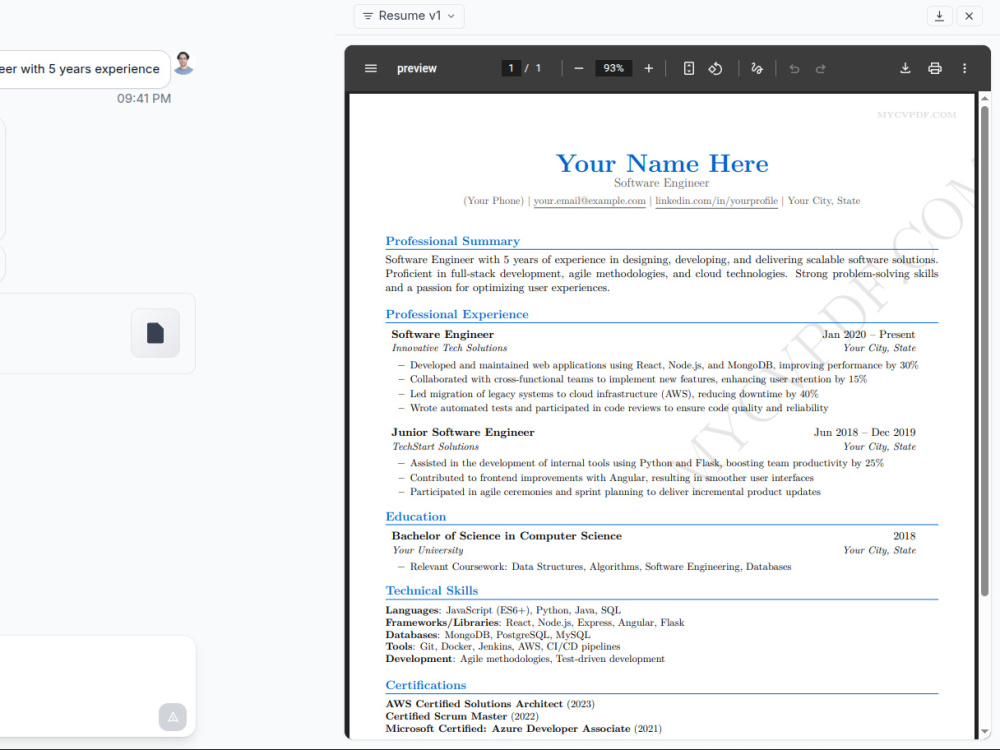Zoom out the PDF preview
Viewport: 1000px width, 750px height.
click(x=578, y=68)
